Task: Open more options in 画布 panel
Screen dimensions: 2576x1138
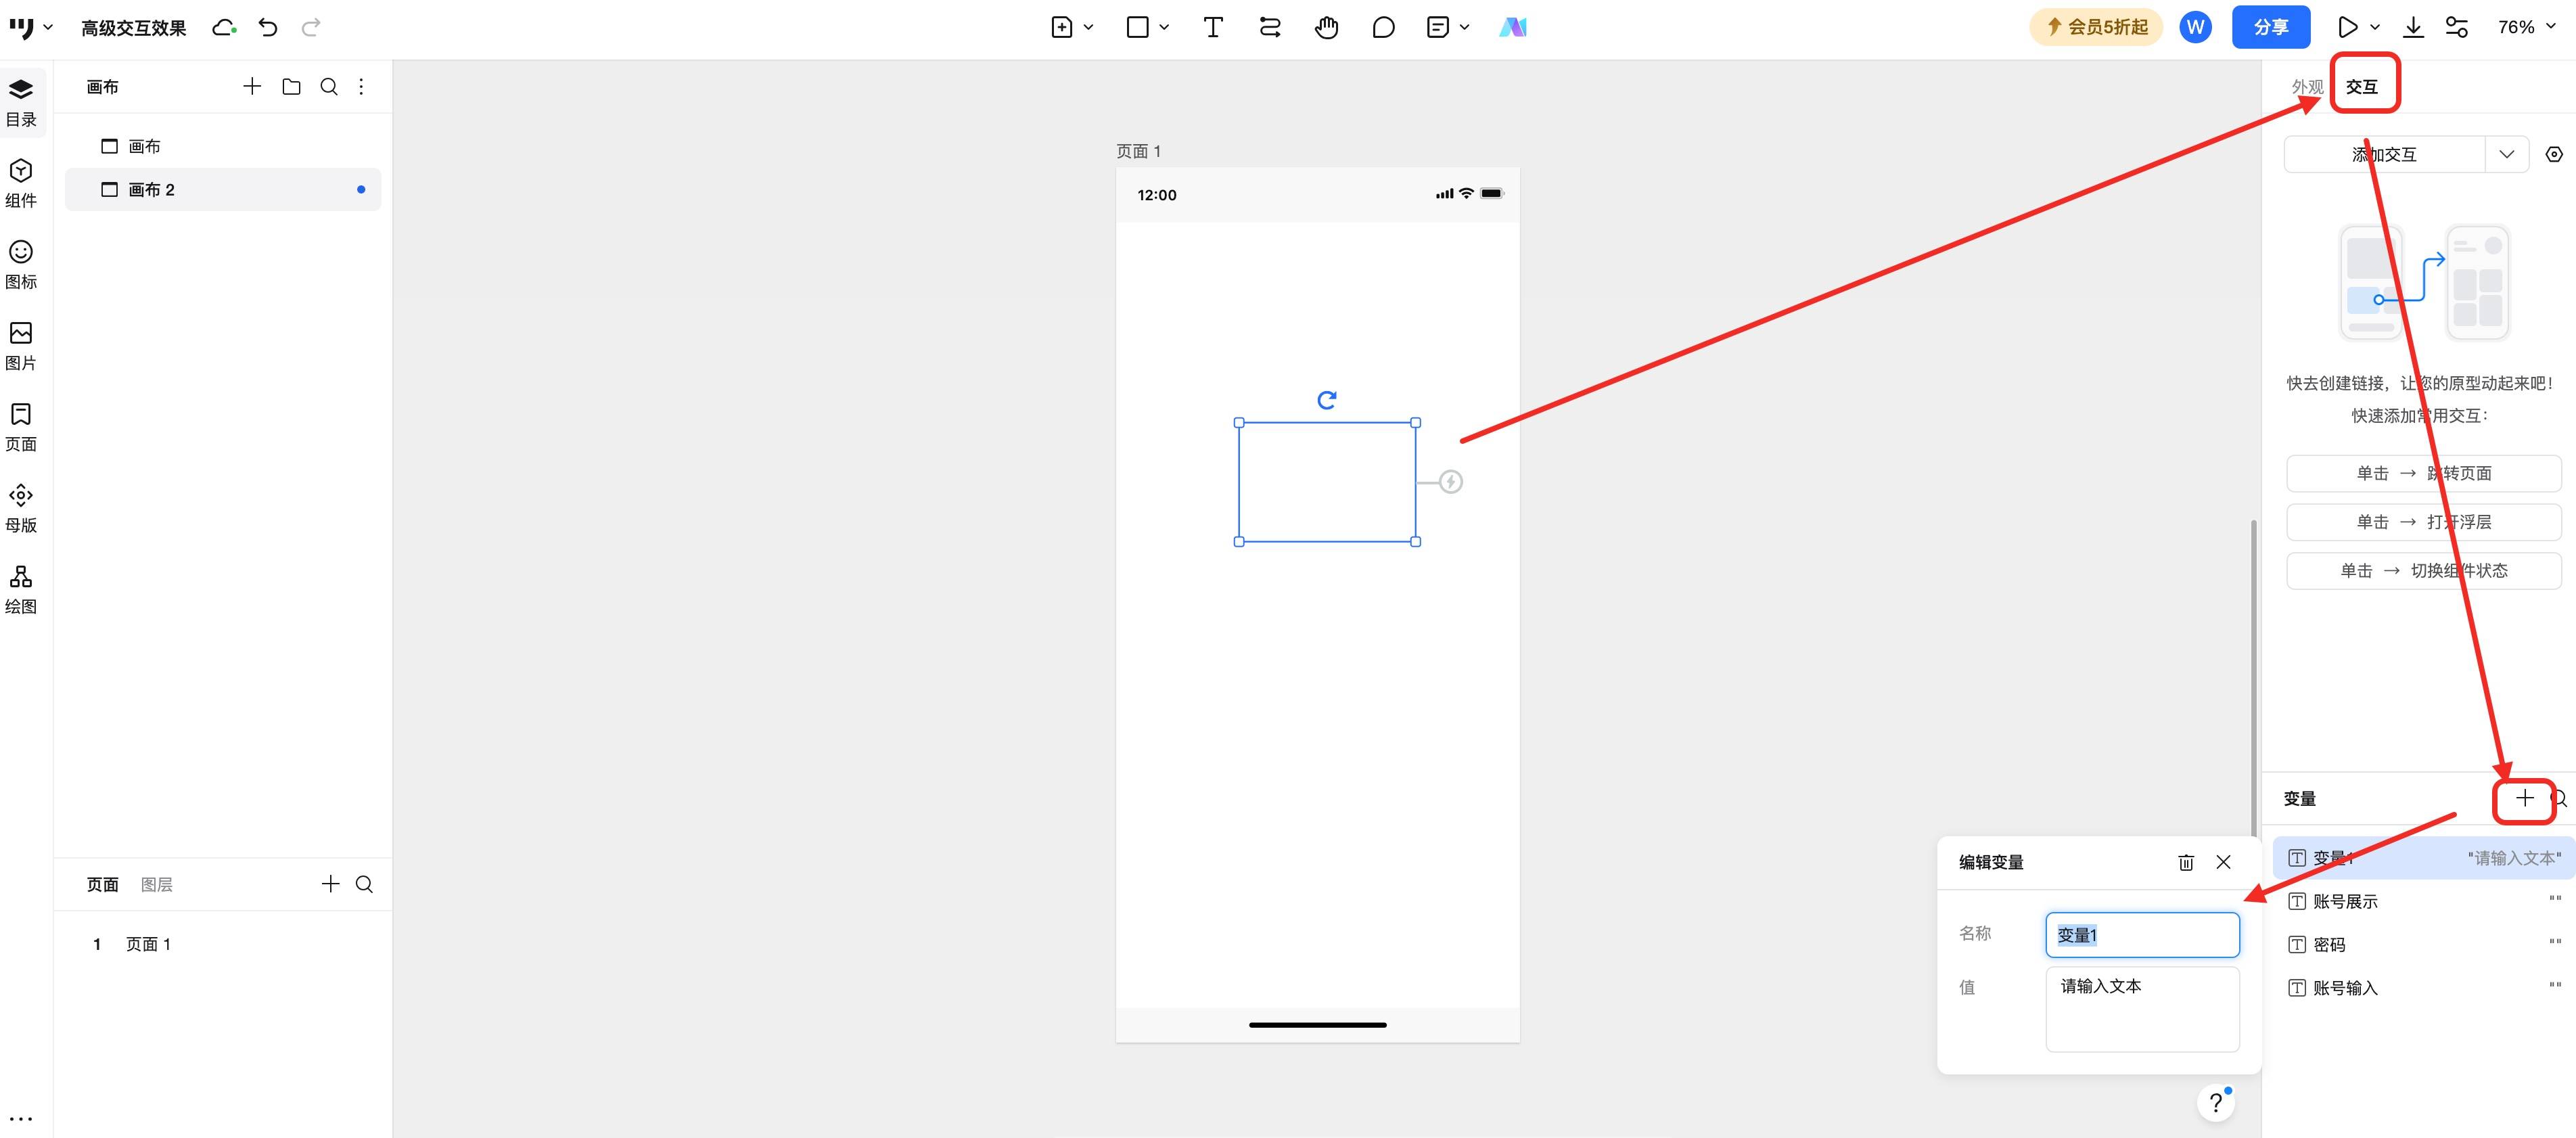Action: click(361, 87)
